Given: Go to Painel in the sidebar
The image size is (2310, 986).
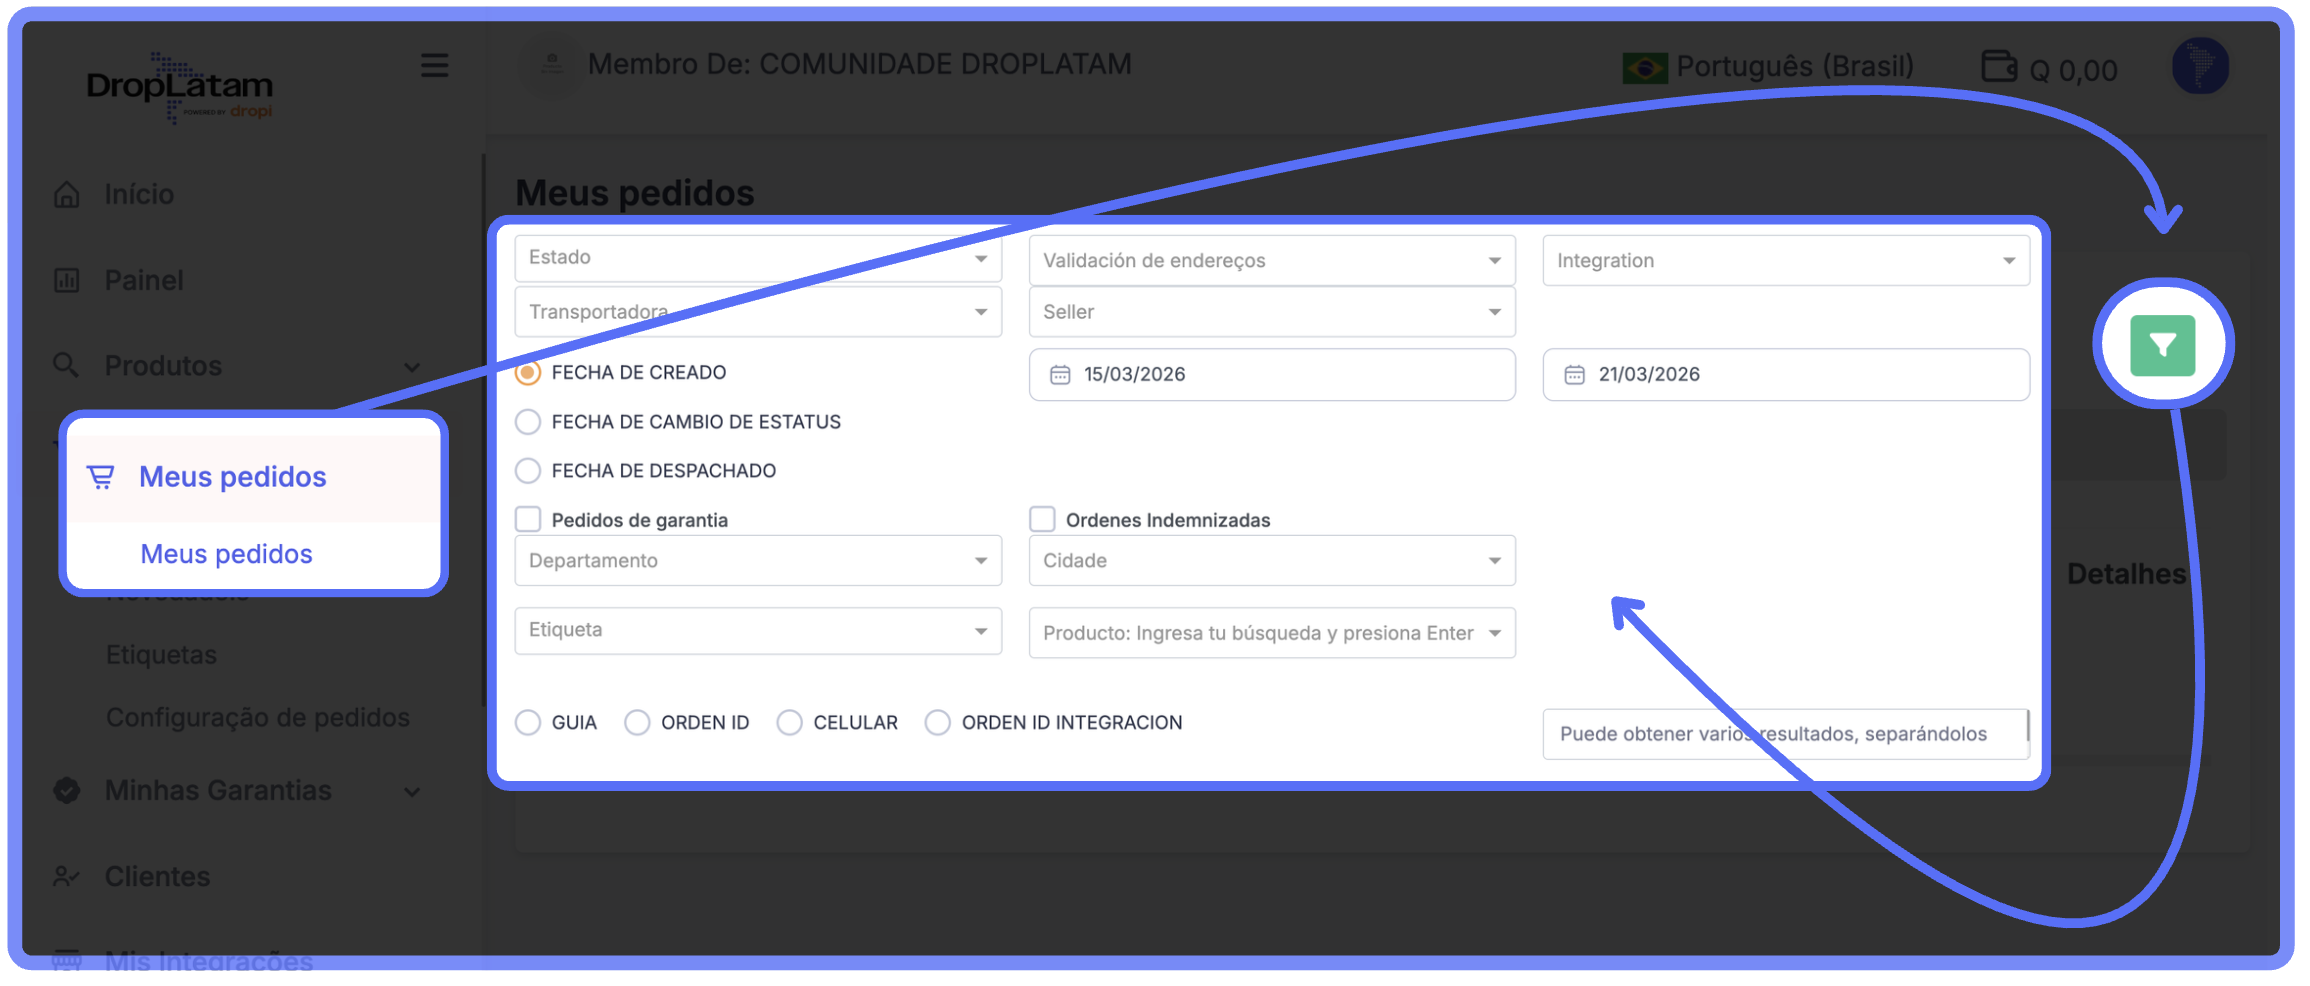Looking at the screenshot, I should (x=144, y=280).
